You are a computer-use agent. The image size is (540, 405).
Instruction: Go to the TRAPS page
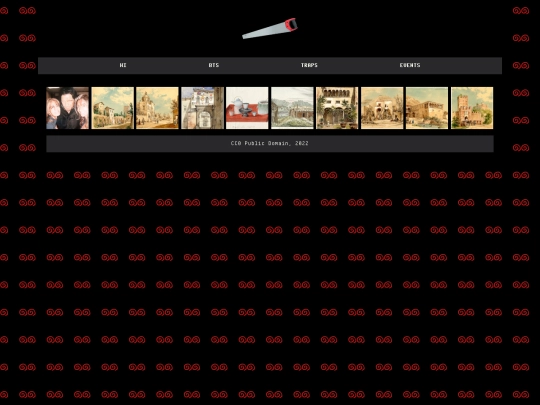click(x=309, y=65)
